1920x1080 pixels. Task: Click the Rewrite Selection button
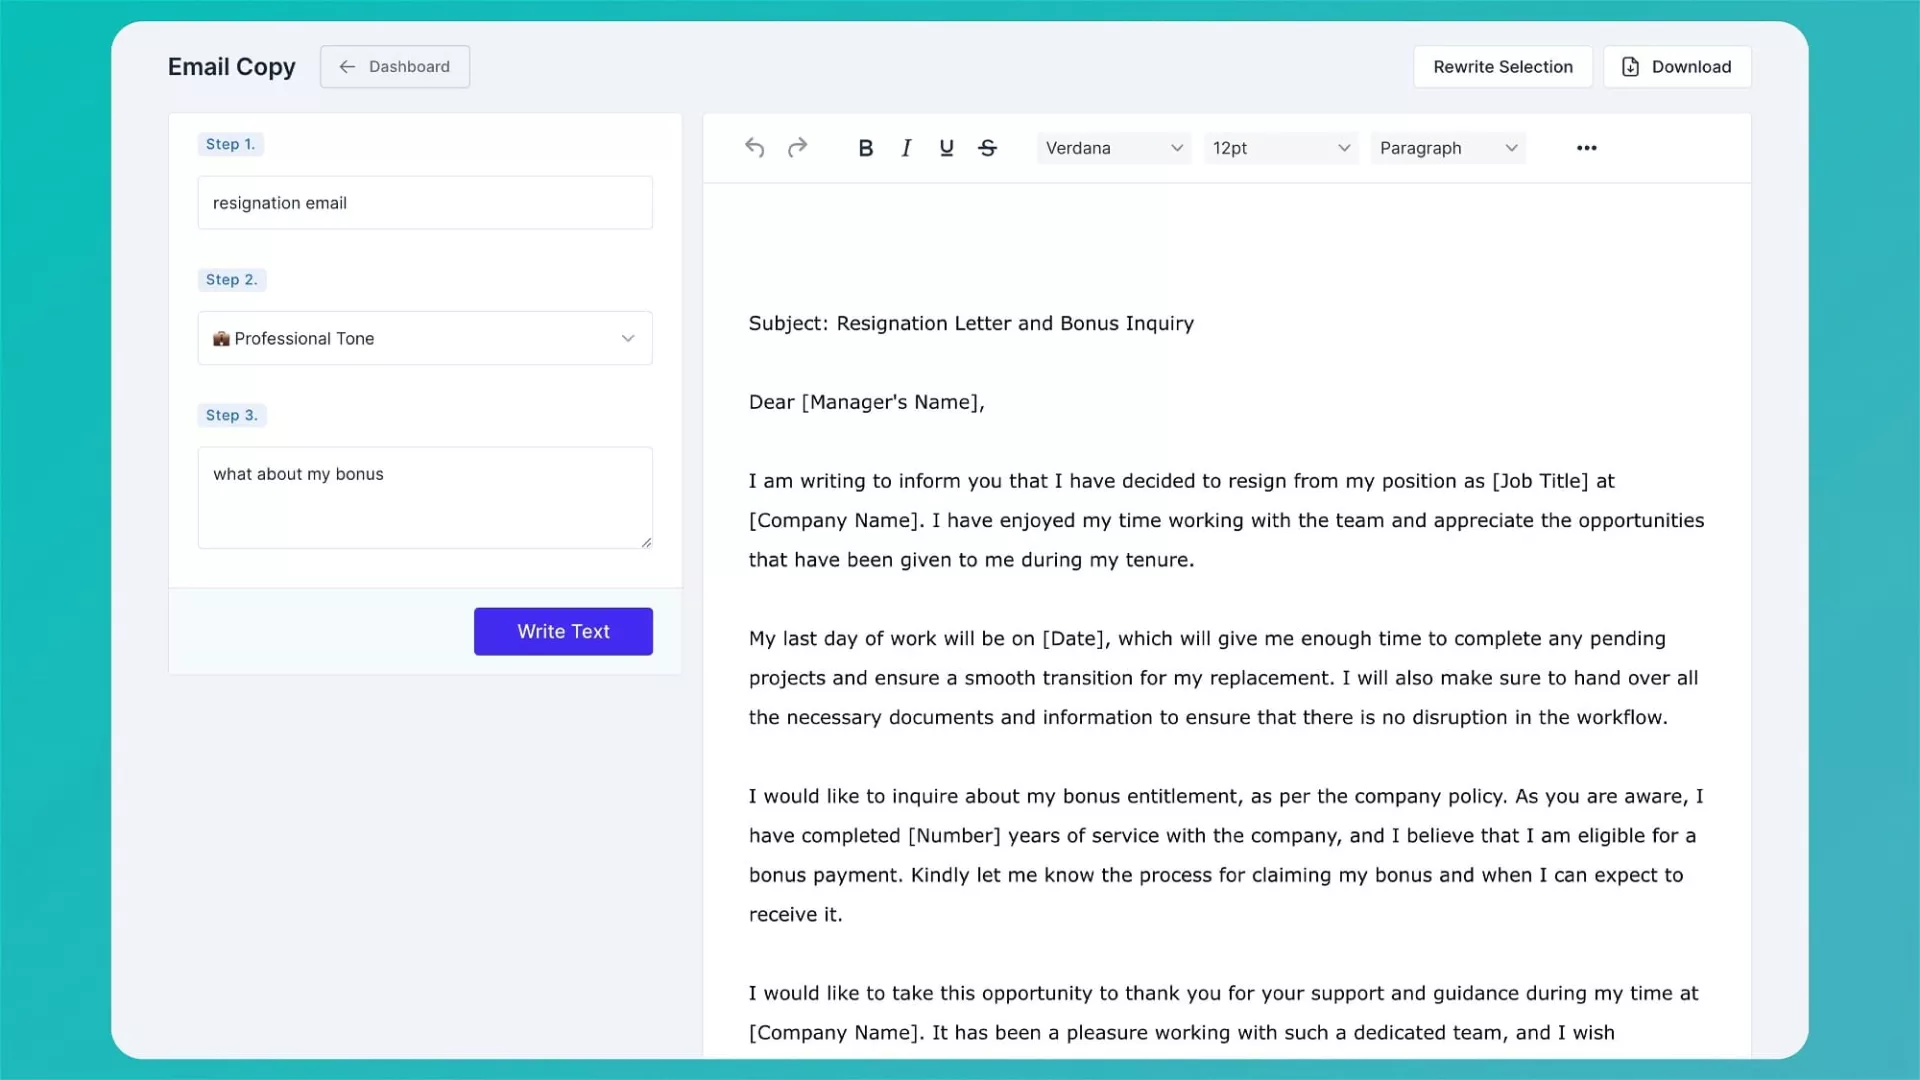coord(1502,67)
